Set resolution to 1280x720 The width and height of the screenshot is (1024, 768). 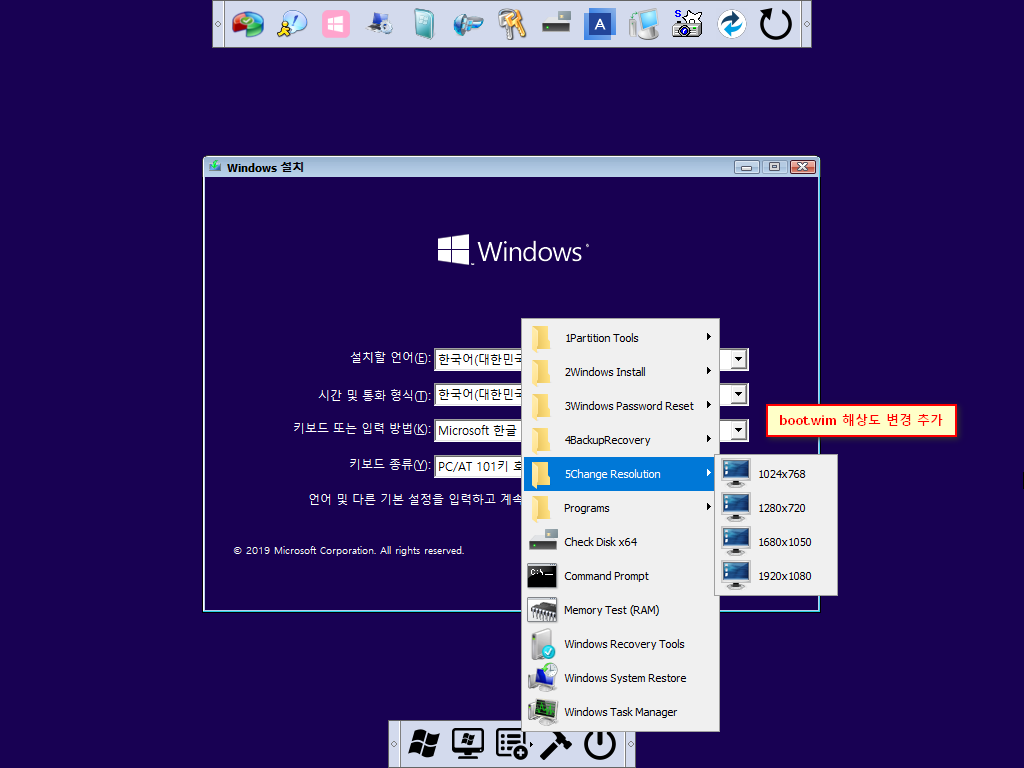[x=776, y=508]
